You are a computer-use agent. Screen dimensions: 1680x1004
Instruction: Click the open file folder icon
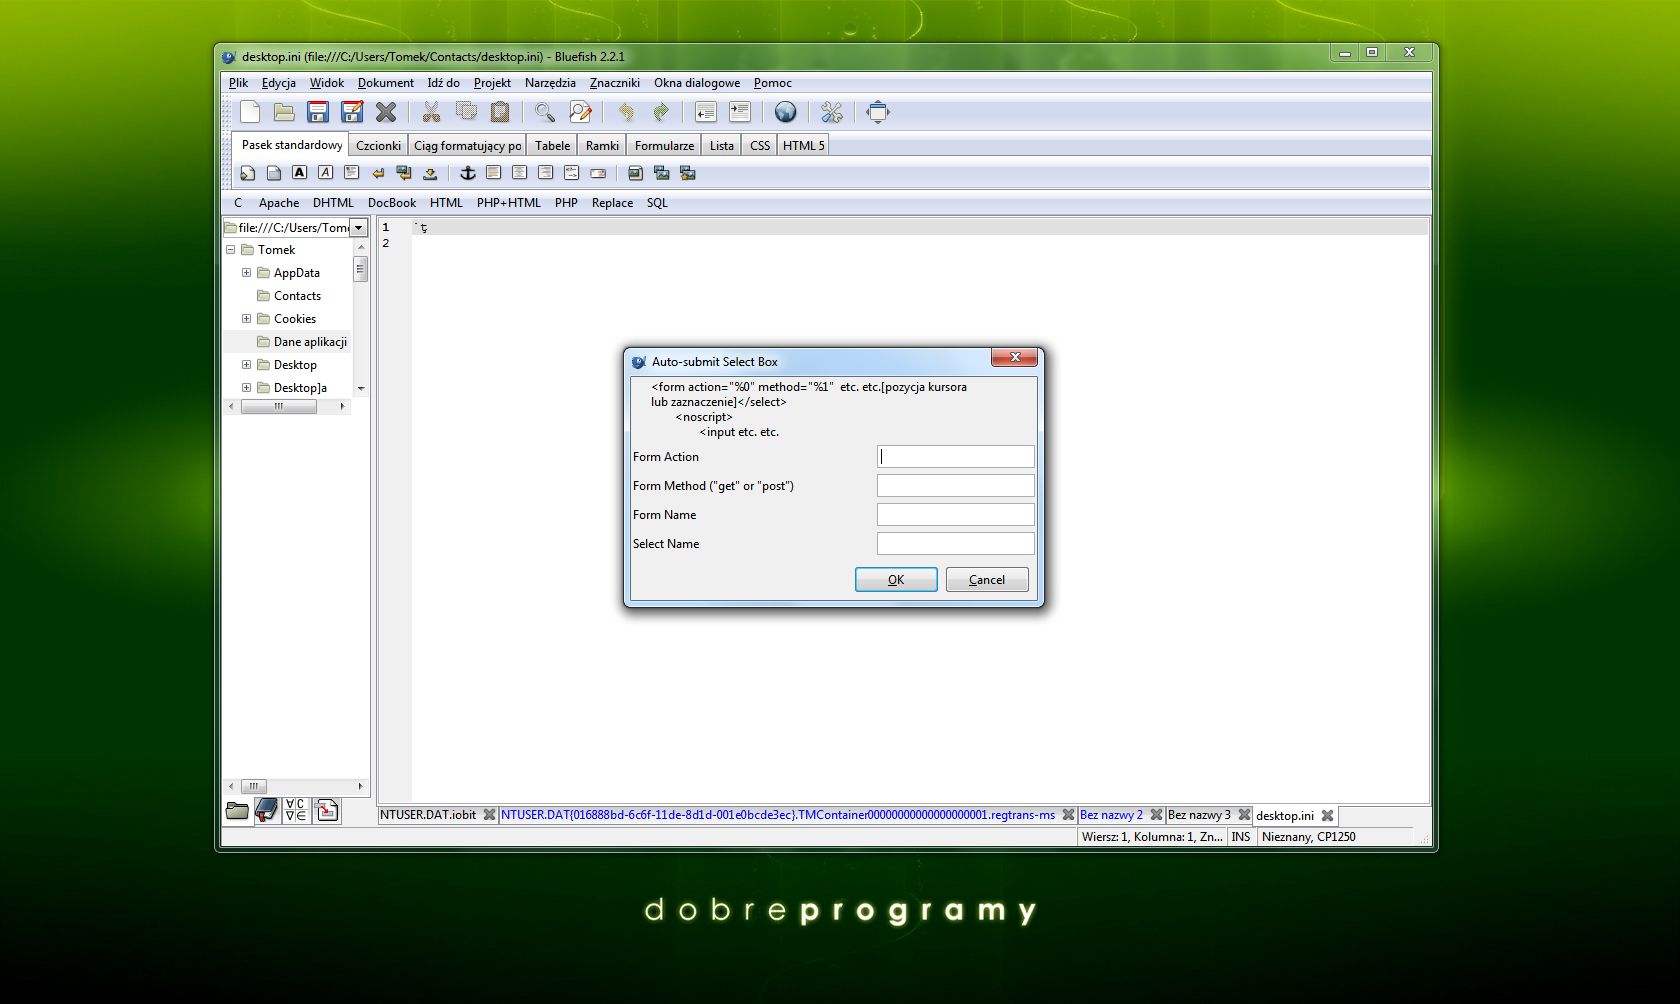pos(284,112)
